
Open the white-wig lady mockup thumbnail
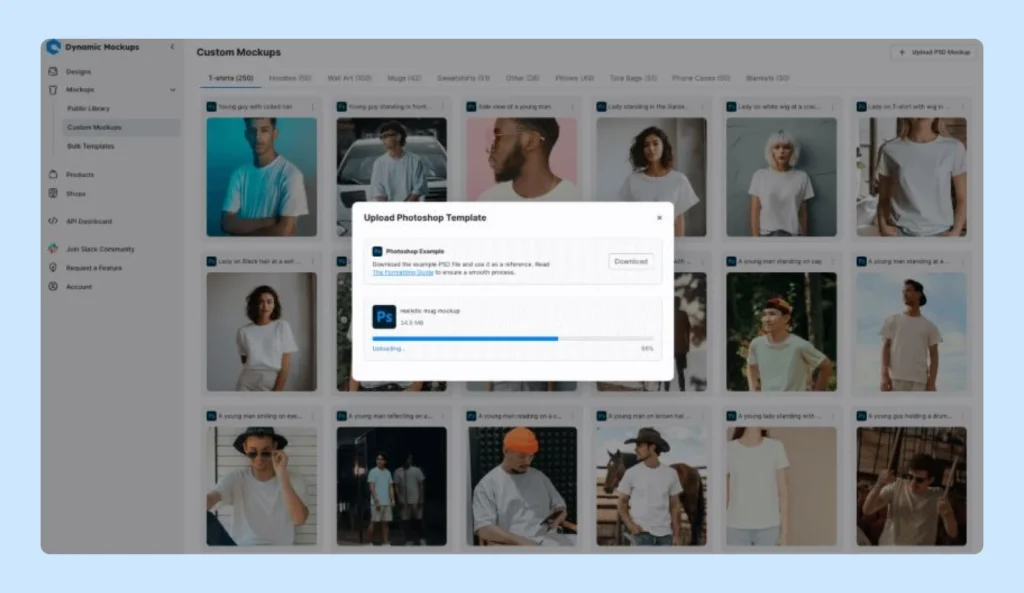pos(781,177)
